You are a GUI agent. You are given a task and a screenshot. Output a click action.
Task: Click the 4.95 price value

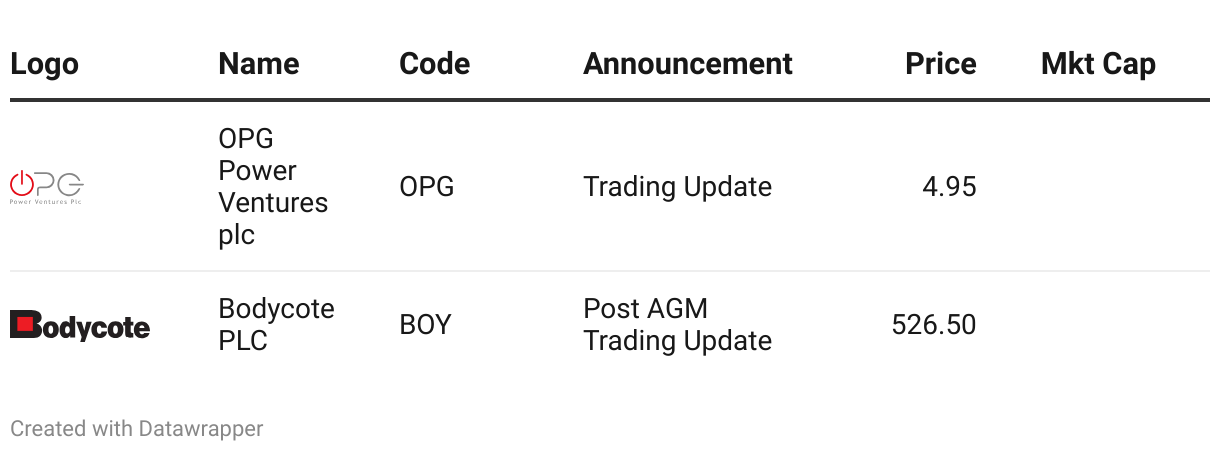(x=949, y=187)
